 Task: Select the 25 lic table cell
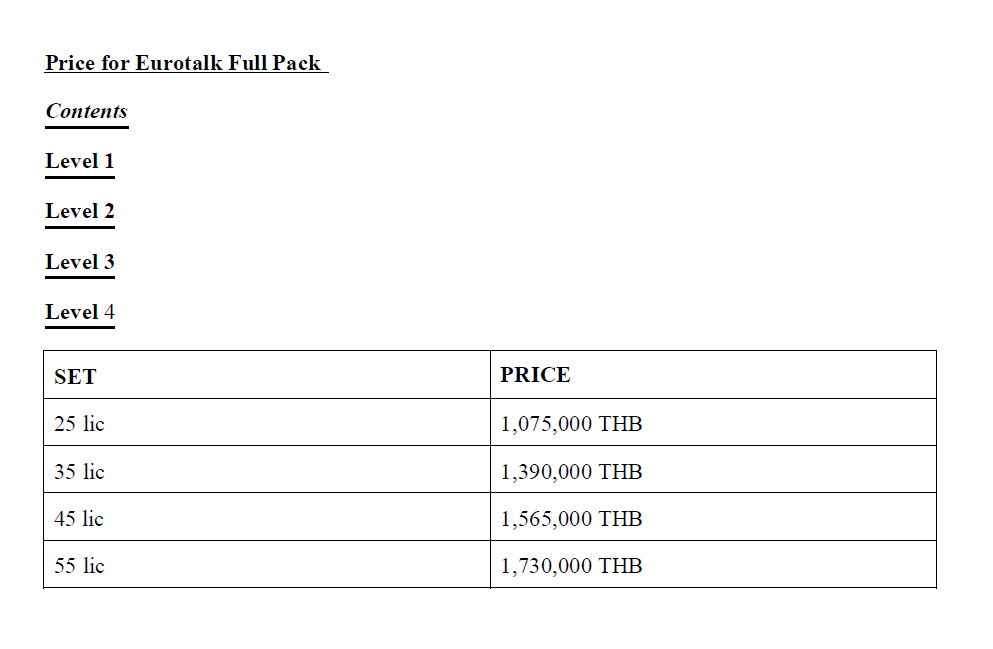tap(267, 422)
